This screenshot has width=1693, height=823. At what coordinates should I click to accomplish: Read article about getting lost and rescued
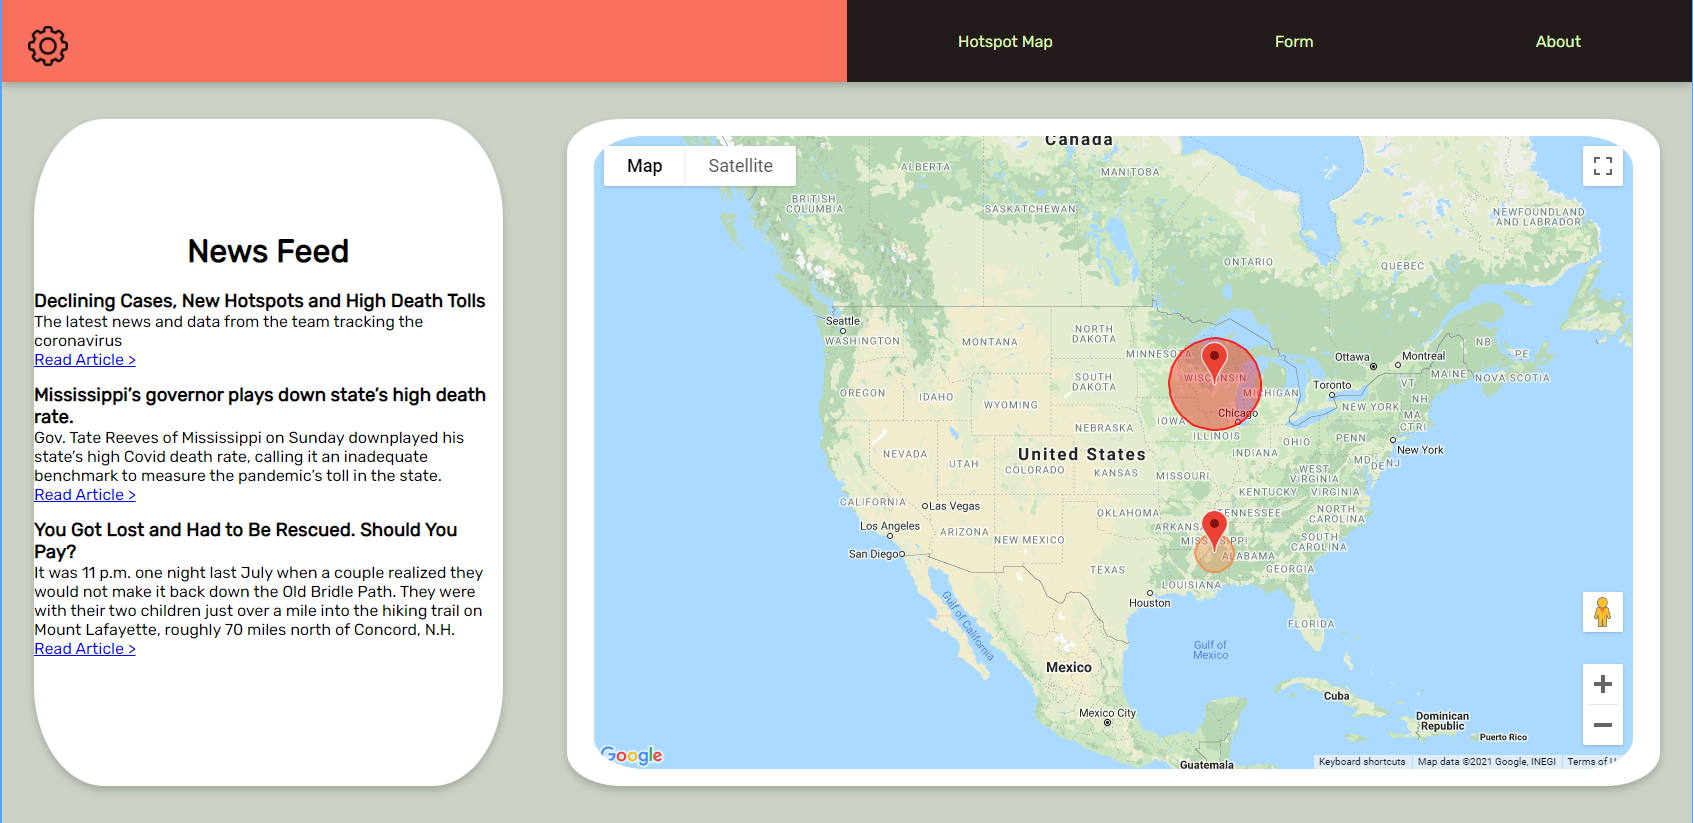click(x=85, y=649)
